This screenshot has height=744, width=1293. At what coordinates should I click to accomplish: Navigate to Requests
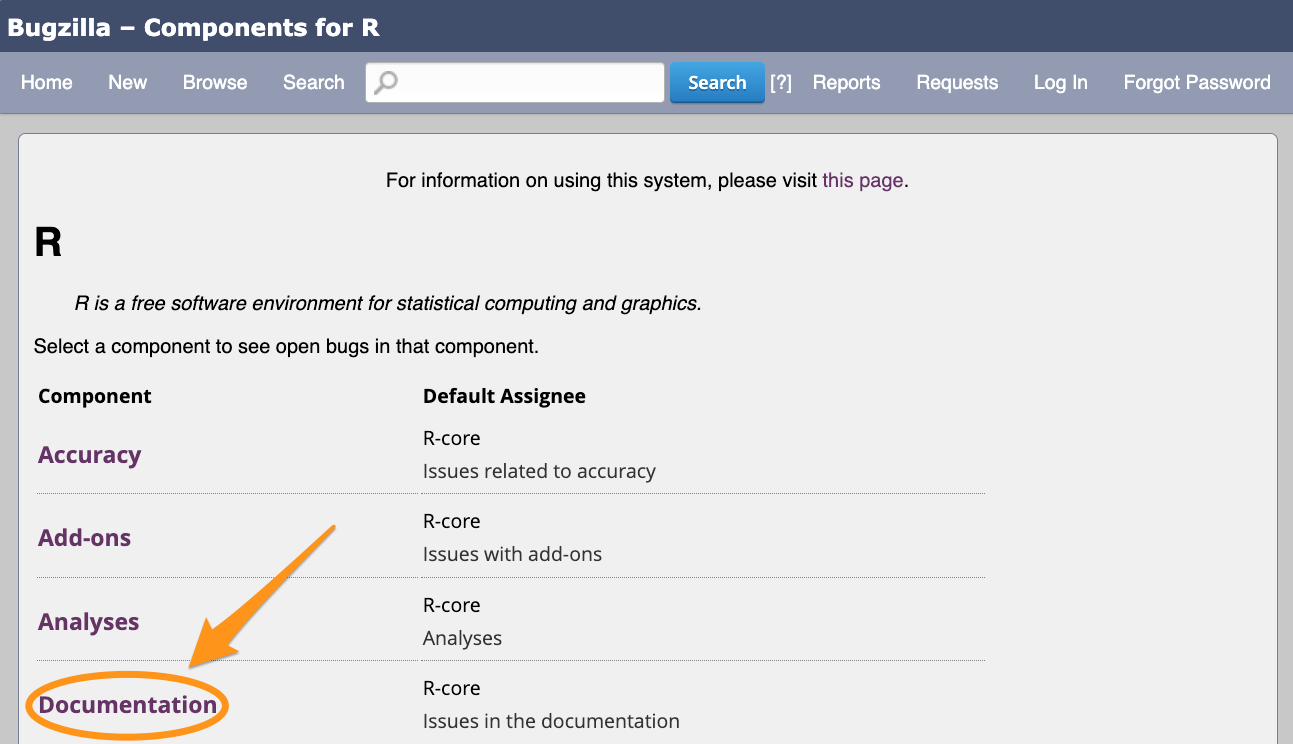coord(957,83)
